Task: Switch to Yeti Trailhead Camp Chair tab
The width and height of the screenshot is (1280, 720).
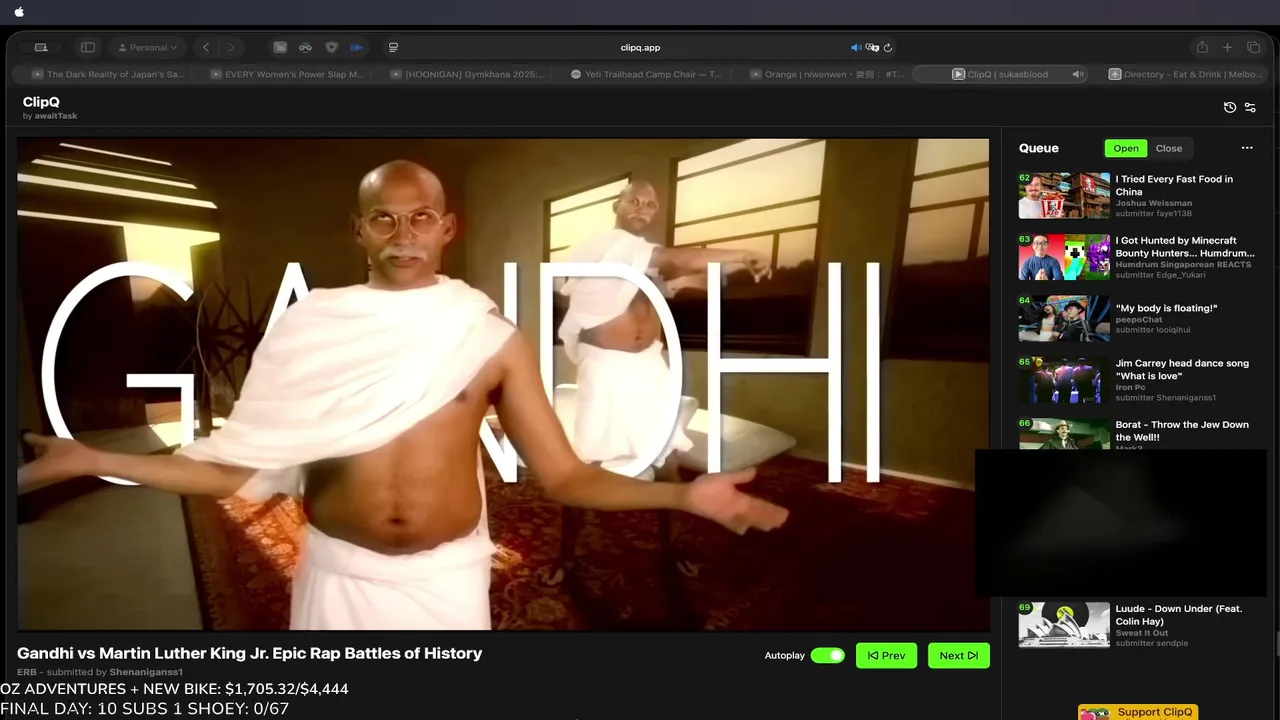Action: coord(646,74)
